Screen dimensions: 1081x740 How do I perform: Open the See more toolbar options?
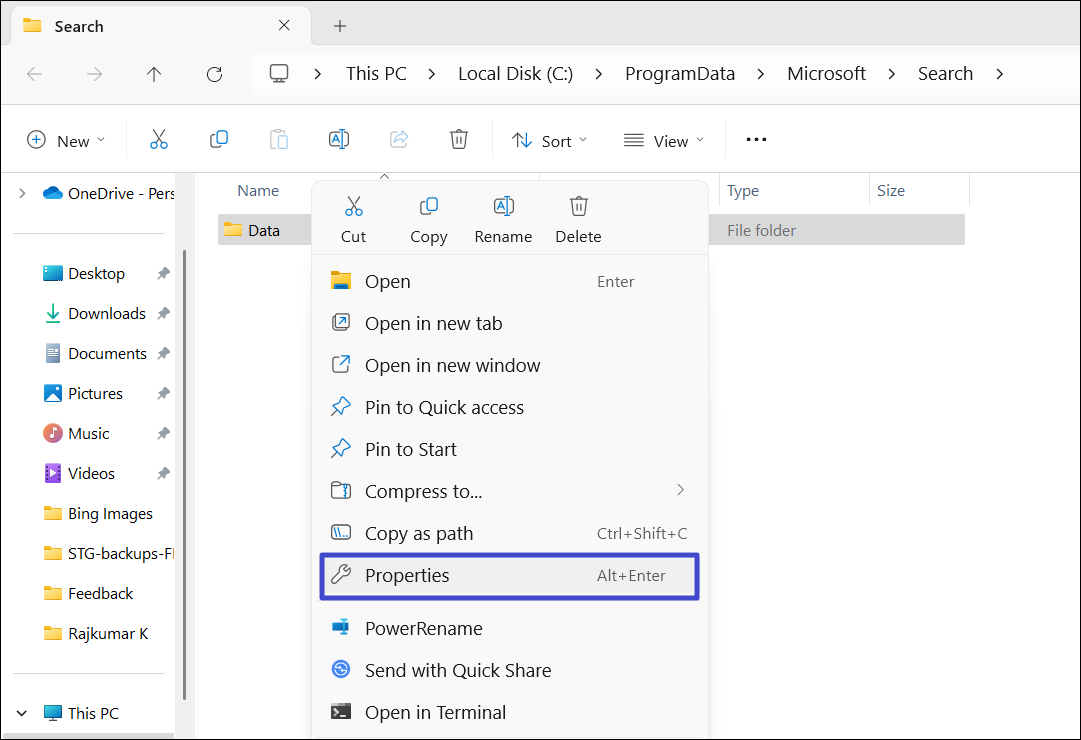click(756, 140)
